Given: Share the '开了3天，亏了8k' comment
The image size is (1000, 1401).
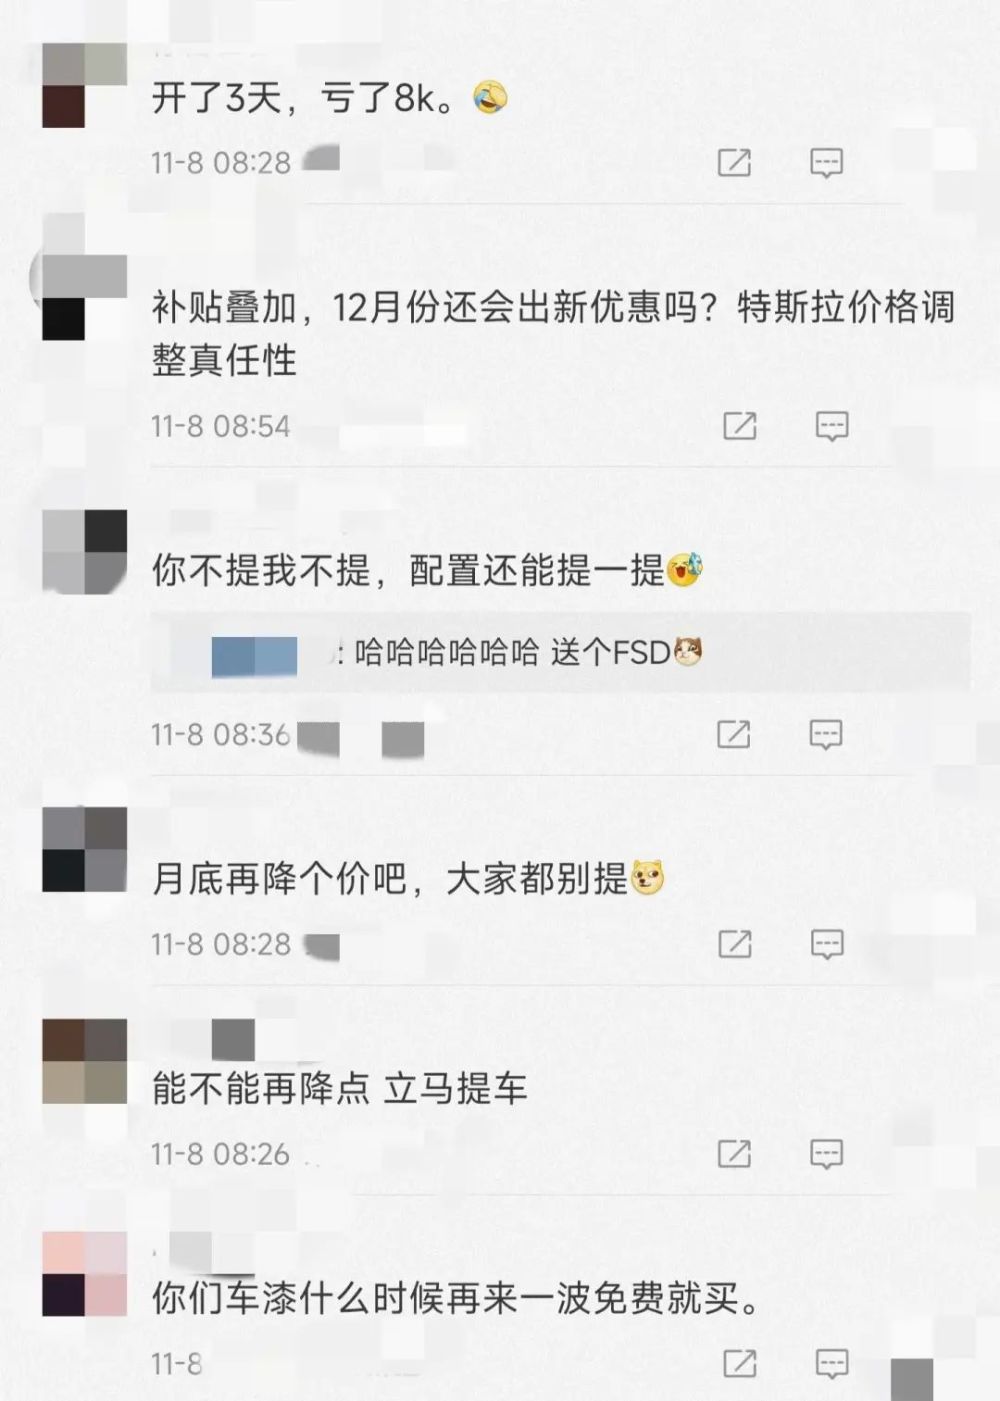Looking at the screenshot, I should [x=734, y=162].
